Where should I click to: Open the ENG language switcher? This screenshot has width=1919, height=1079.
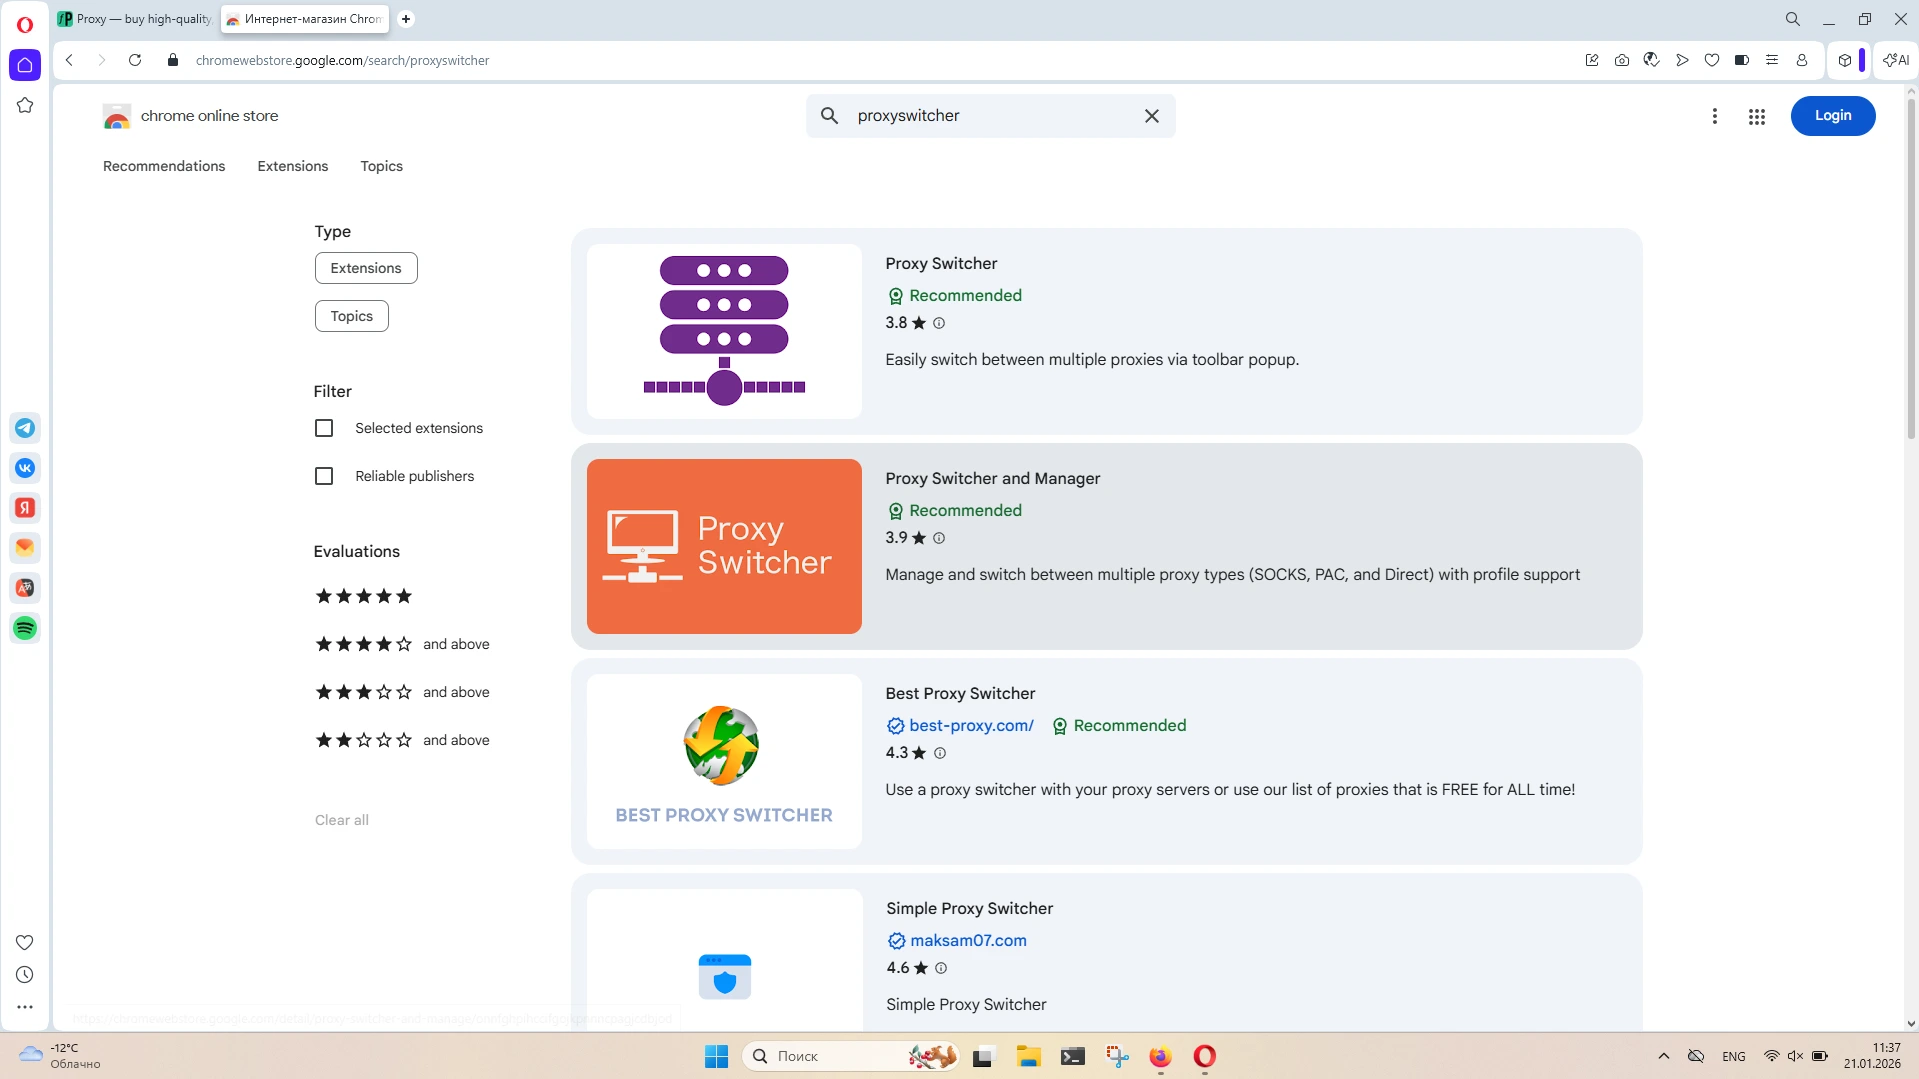(1734, 1056)
